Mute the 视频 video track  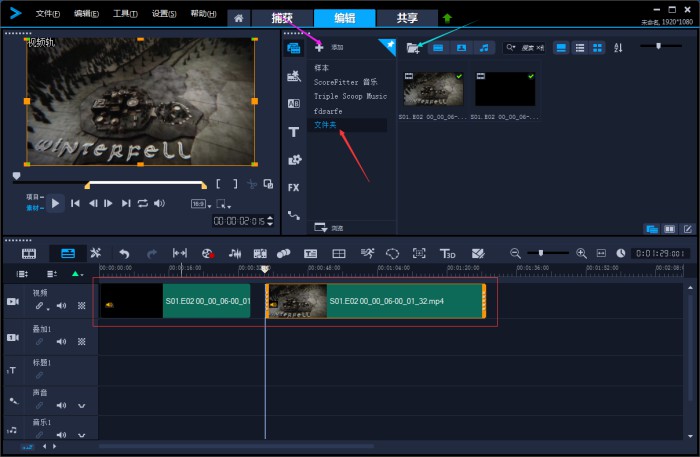coord(61,306)
